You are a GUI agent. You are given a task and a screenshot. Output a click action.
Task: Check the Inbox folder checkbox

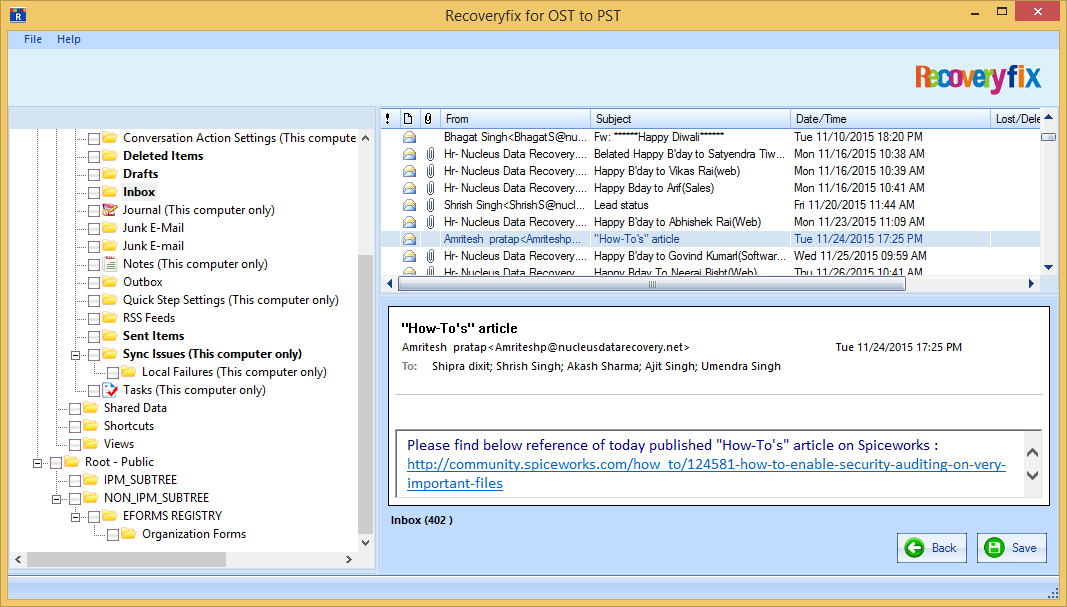(x=94, y=193)
